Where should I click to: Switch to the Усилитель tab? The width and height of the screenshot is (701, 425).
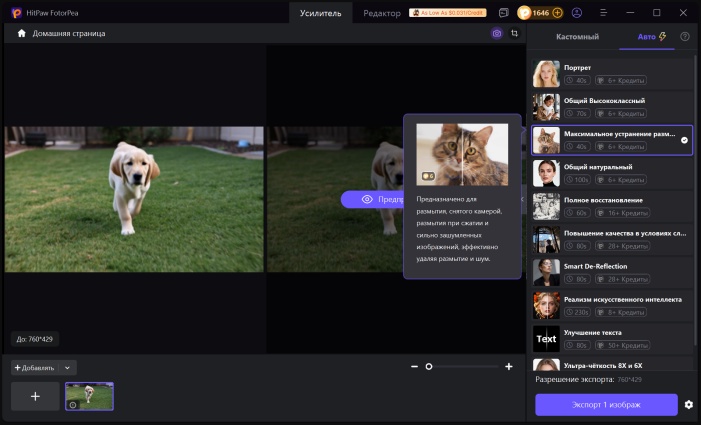coord(320,13)
